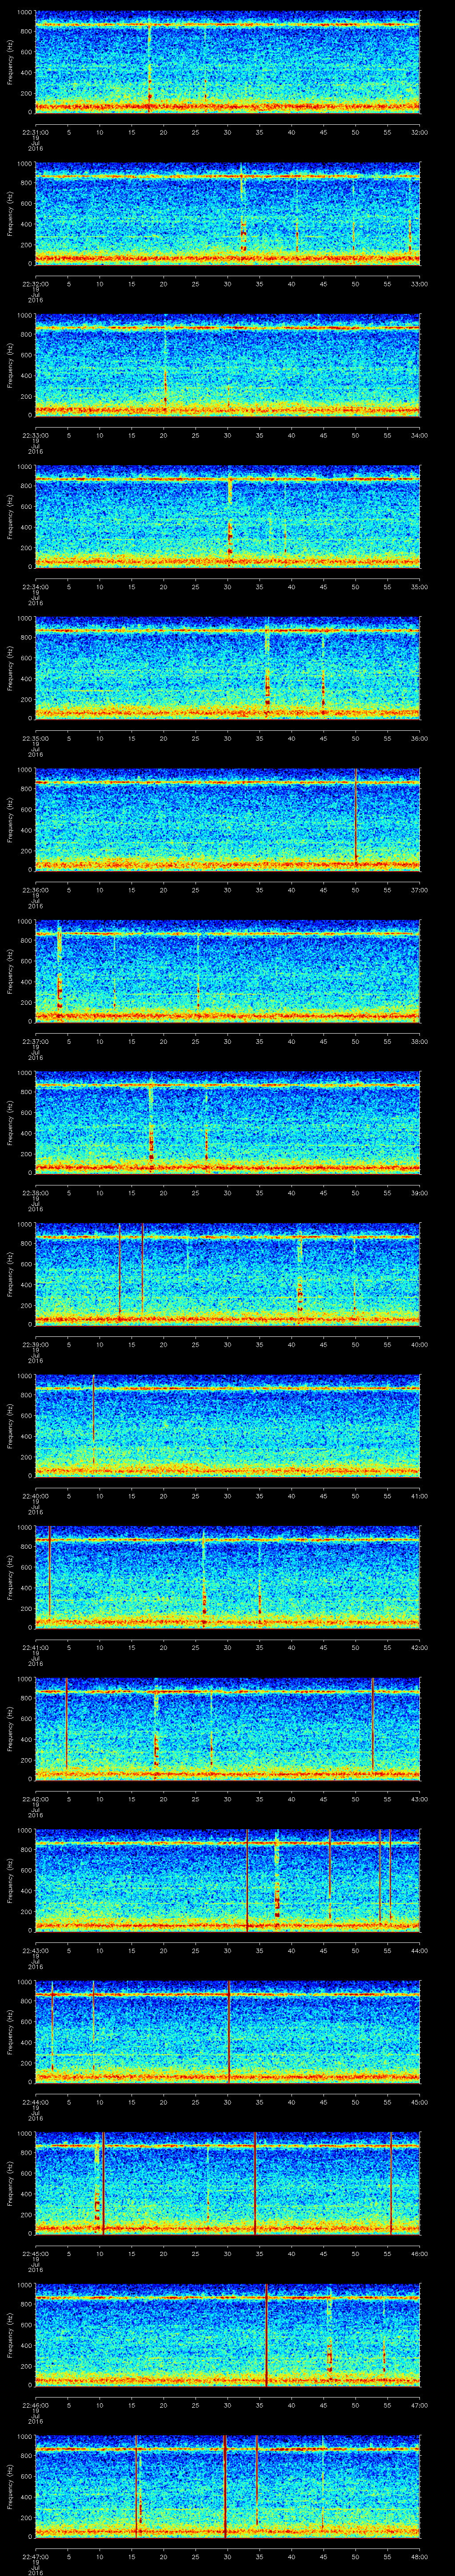Click the 22:48:00 end time label
Image resolution: width=455 pixels, height=2576 pixels.
pyautogui.click(x=419, y=2555)
